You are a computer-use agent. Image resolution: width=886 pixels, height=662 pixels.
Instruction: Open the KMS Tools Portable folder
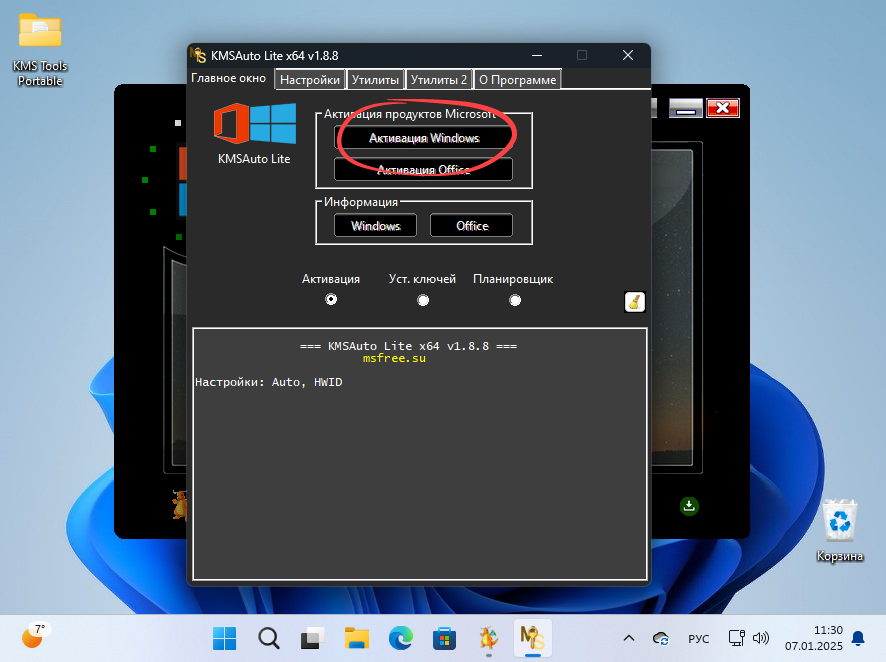(38, 28)
